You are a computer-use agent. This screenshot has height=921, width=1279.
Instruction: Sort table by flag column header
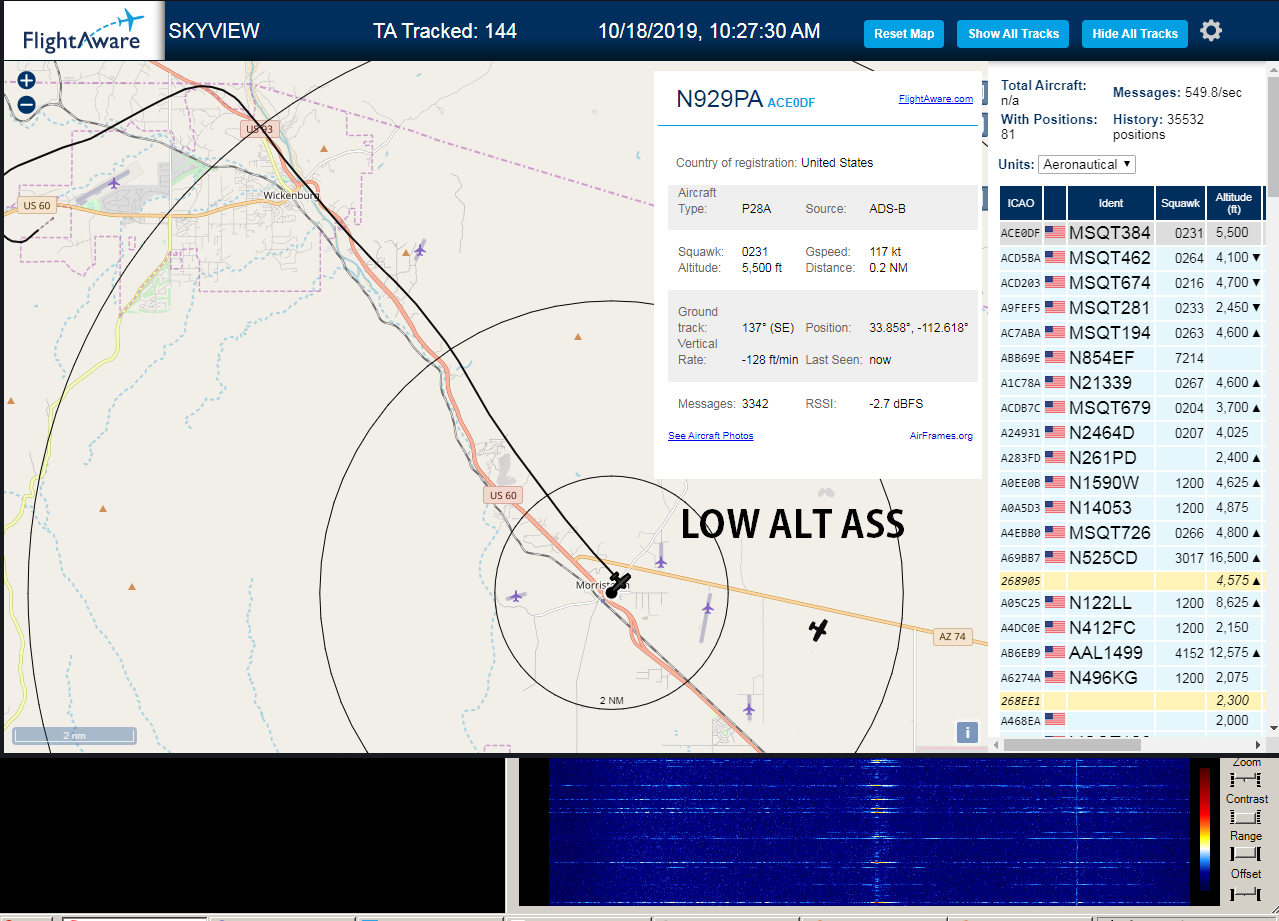pos(1055,203)
